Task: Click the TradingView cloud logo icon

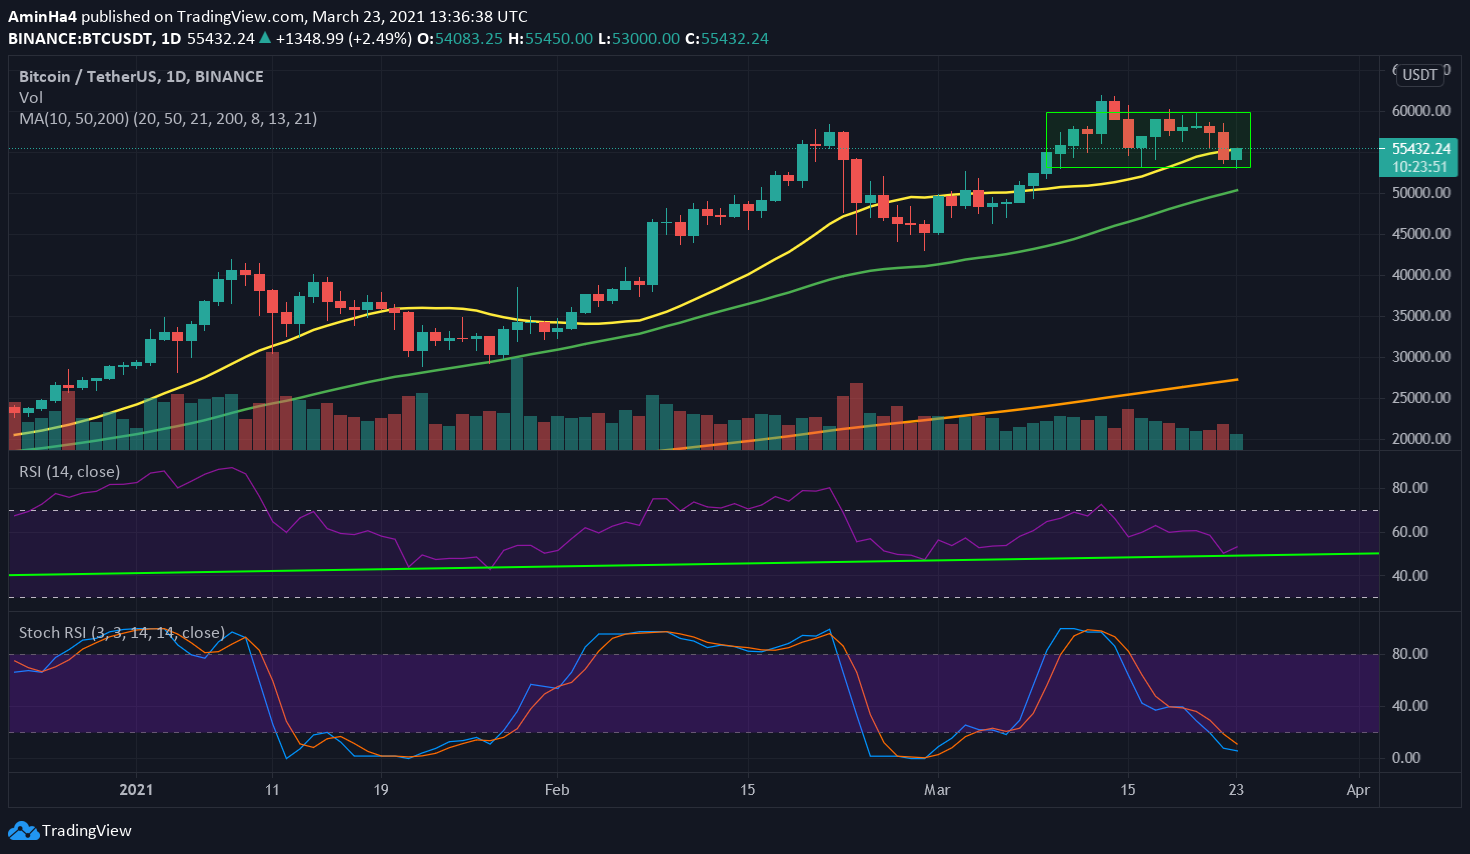Action: click(x=23, y=831)
